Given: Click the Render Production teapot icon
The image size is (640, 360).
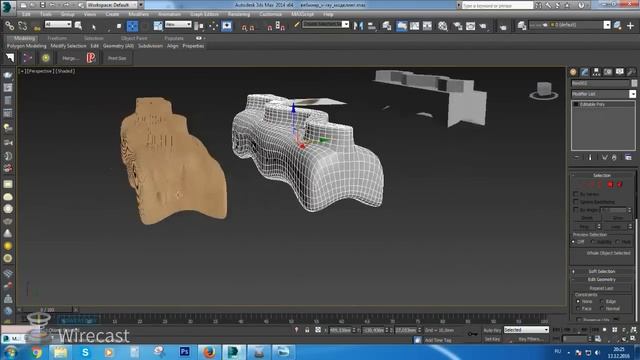Looking at the screenshot, I should tap(484, 26).
